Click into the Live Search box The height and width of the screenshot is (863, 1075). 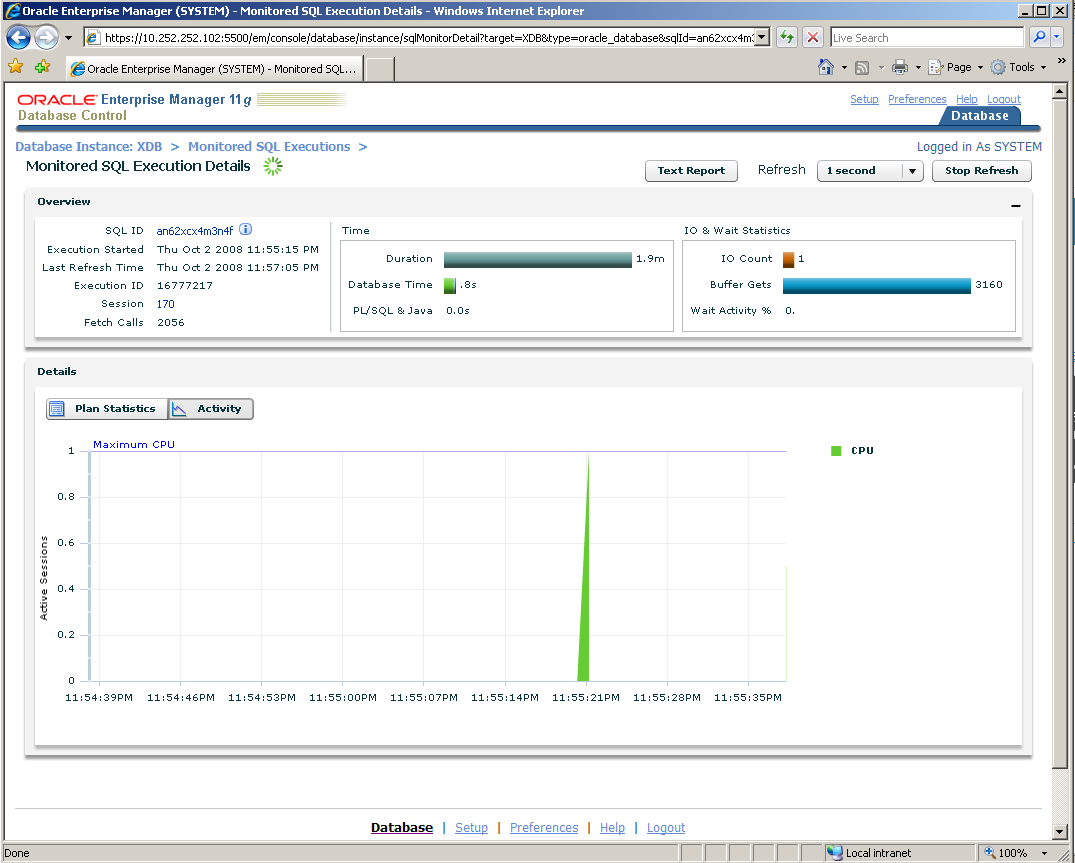(926, 38)
